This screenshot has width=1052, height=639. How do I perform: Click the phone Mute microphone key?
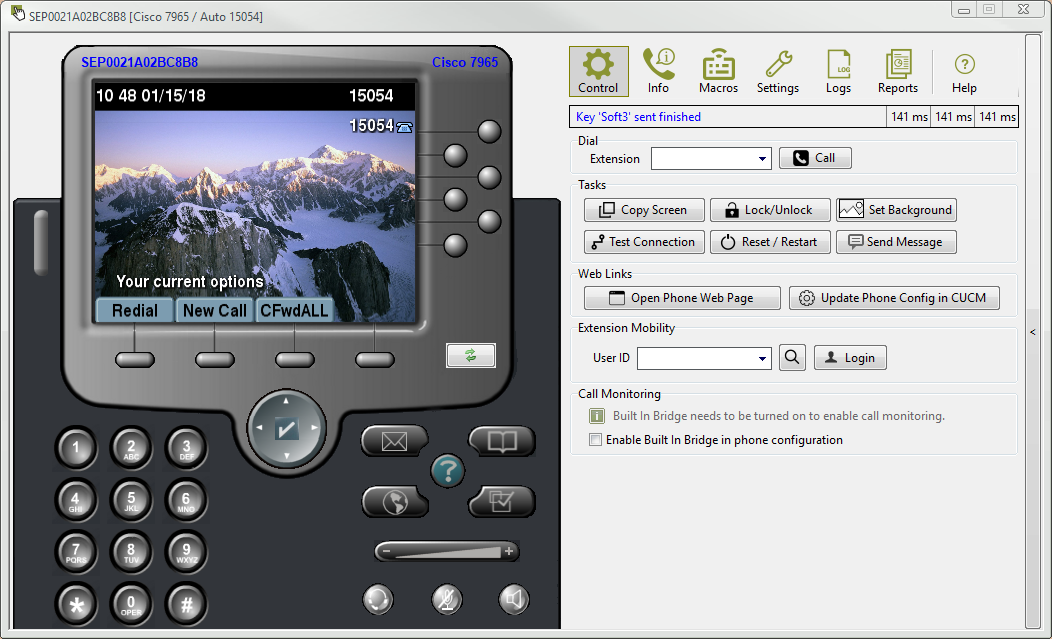point(446,599)
